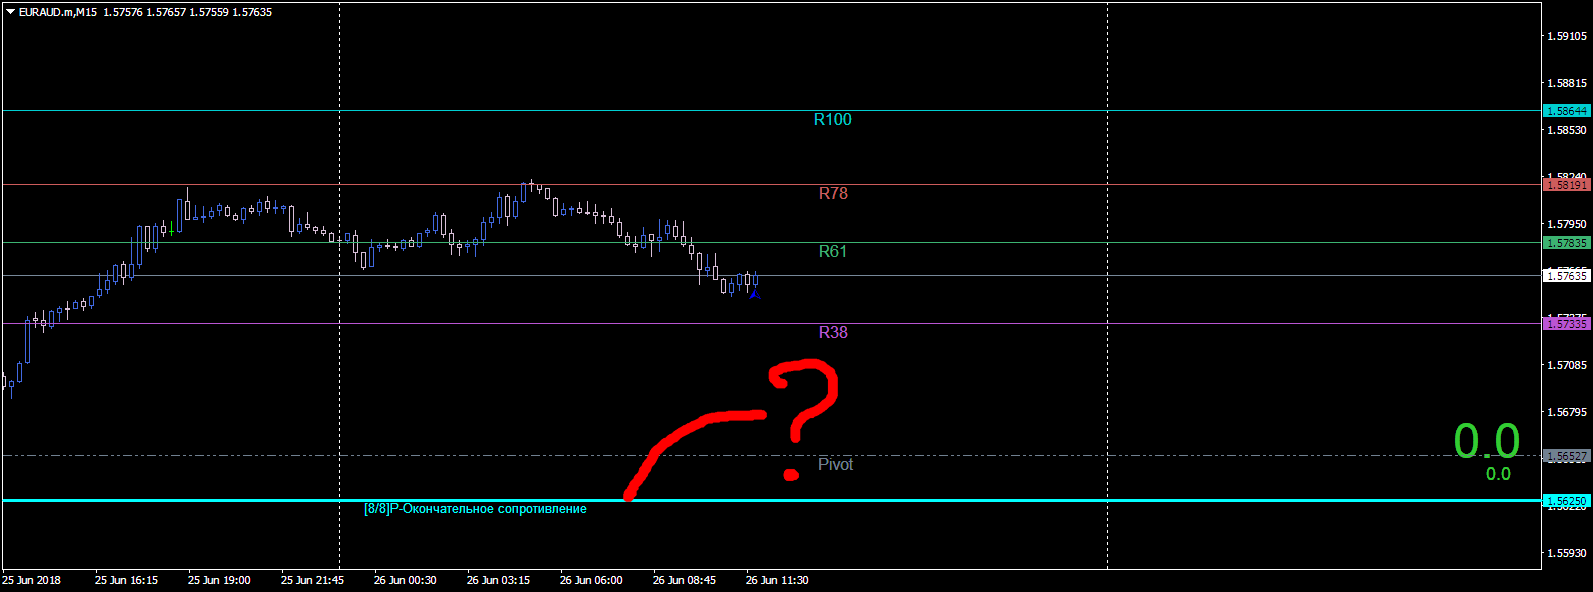Select the R38 level label
The image size is (1593, 592).
[833, 333]
